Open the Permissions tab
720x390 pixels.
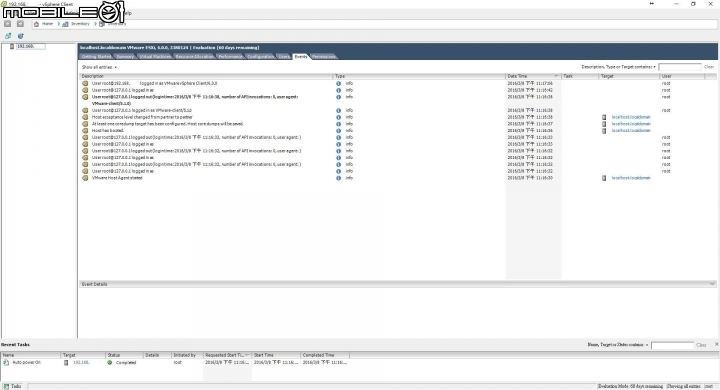pyautogui.click(x=324, y=57)
